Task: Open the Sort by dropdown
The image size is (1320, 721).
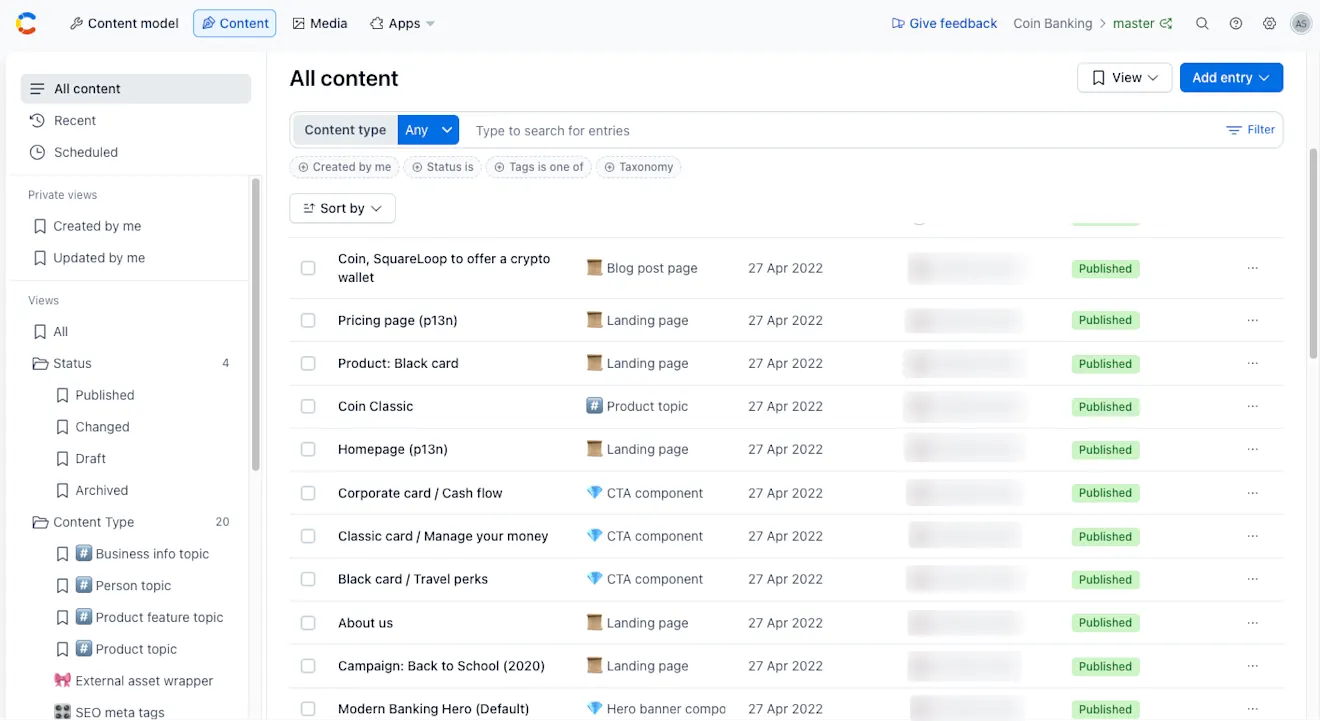Action: tap(342, 208)
